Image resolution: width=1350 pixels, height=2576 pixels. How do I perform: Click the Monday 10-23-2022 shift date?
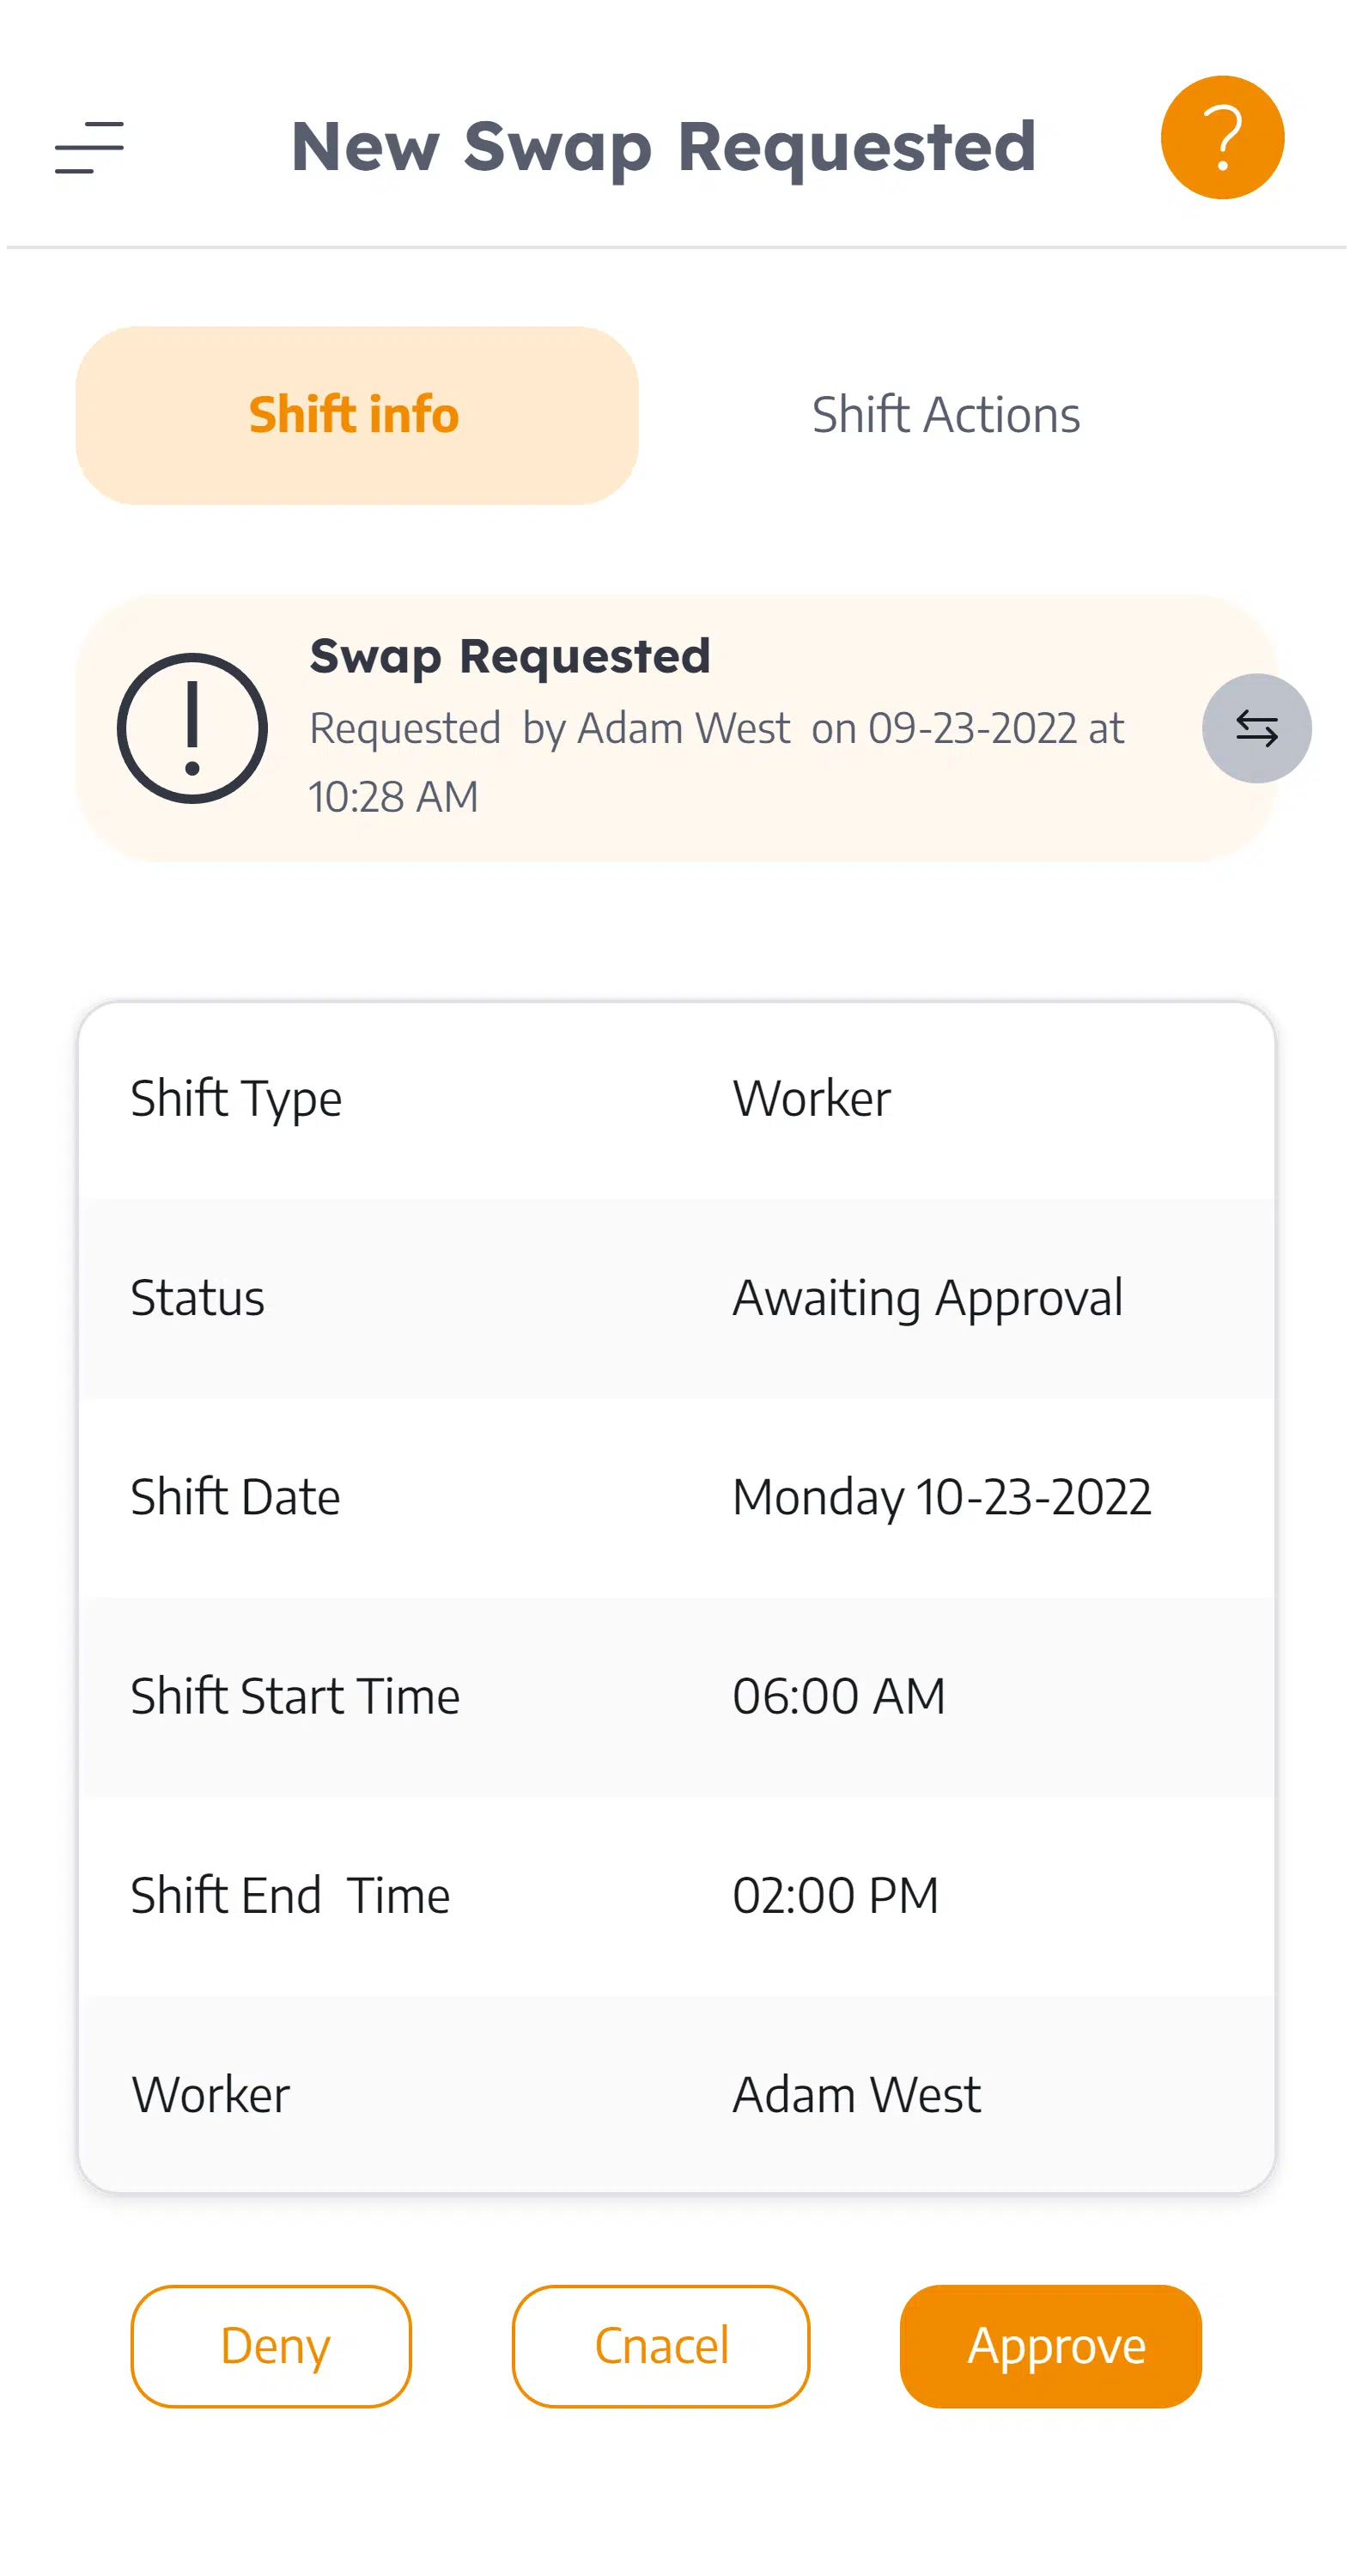(941, 1497)
